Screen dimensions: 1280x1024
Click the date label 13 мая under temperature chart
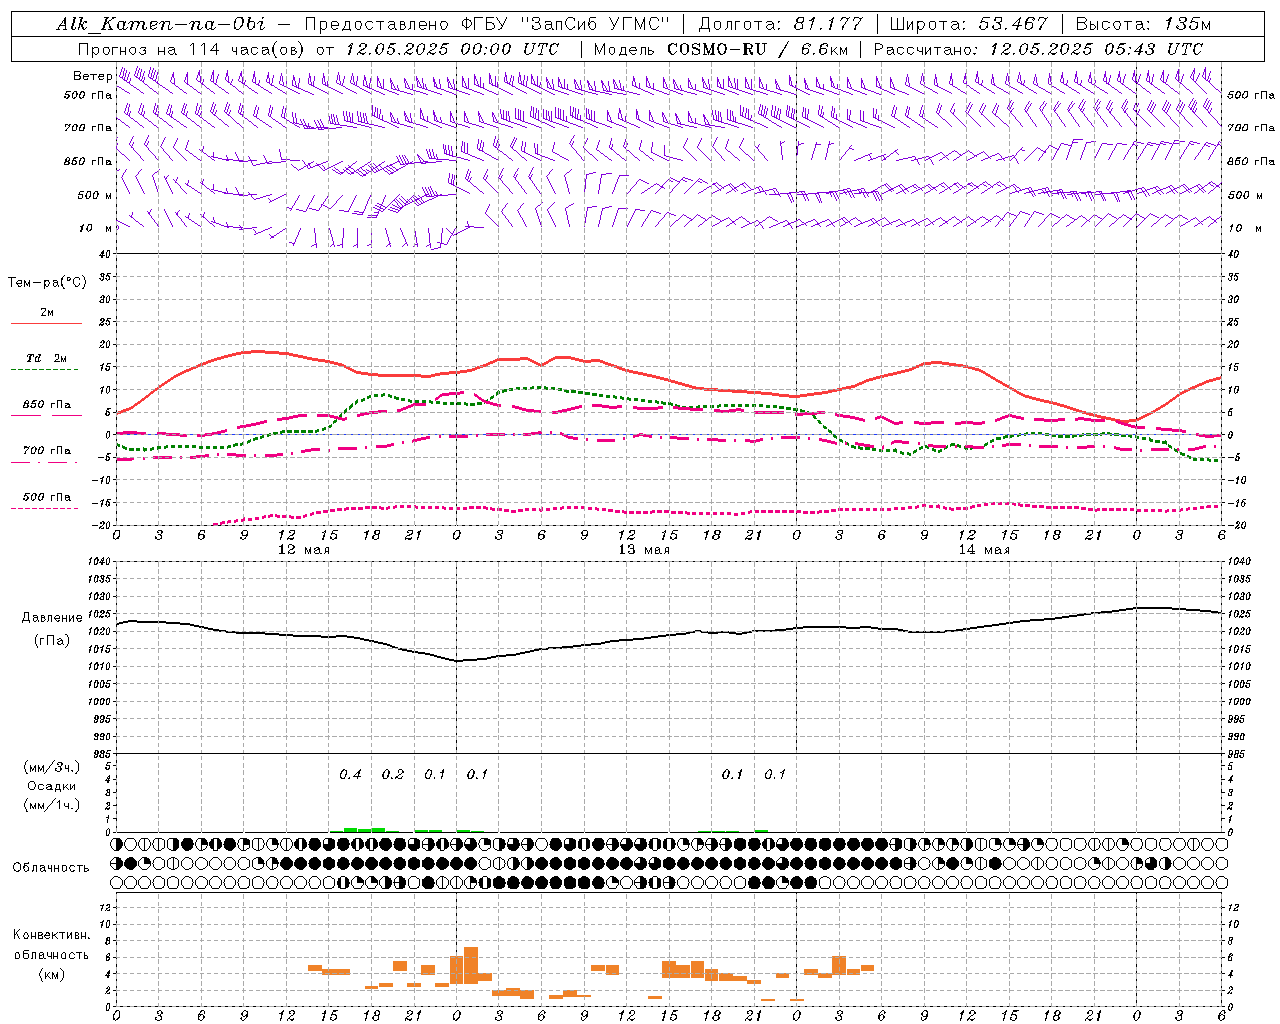643,550
